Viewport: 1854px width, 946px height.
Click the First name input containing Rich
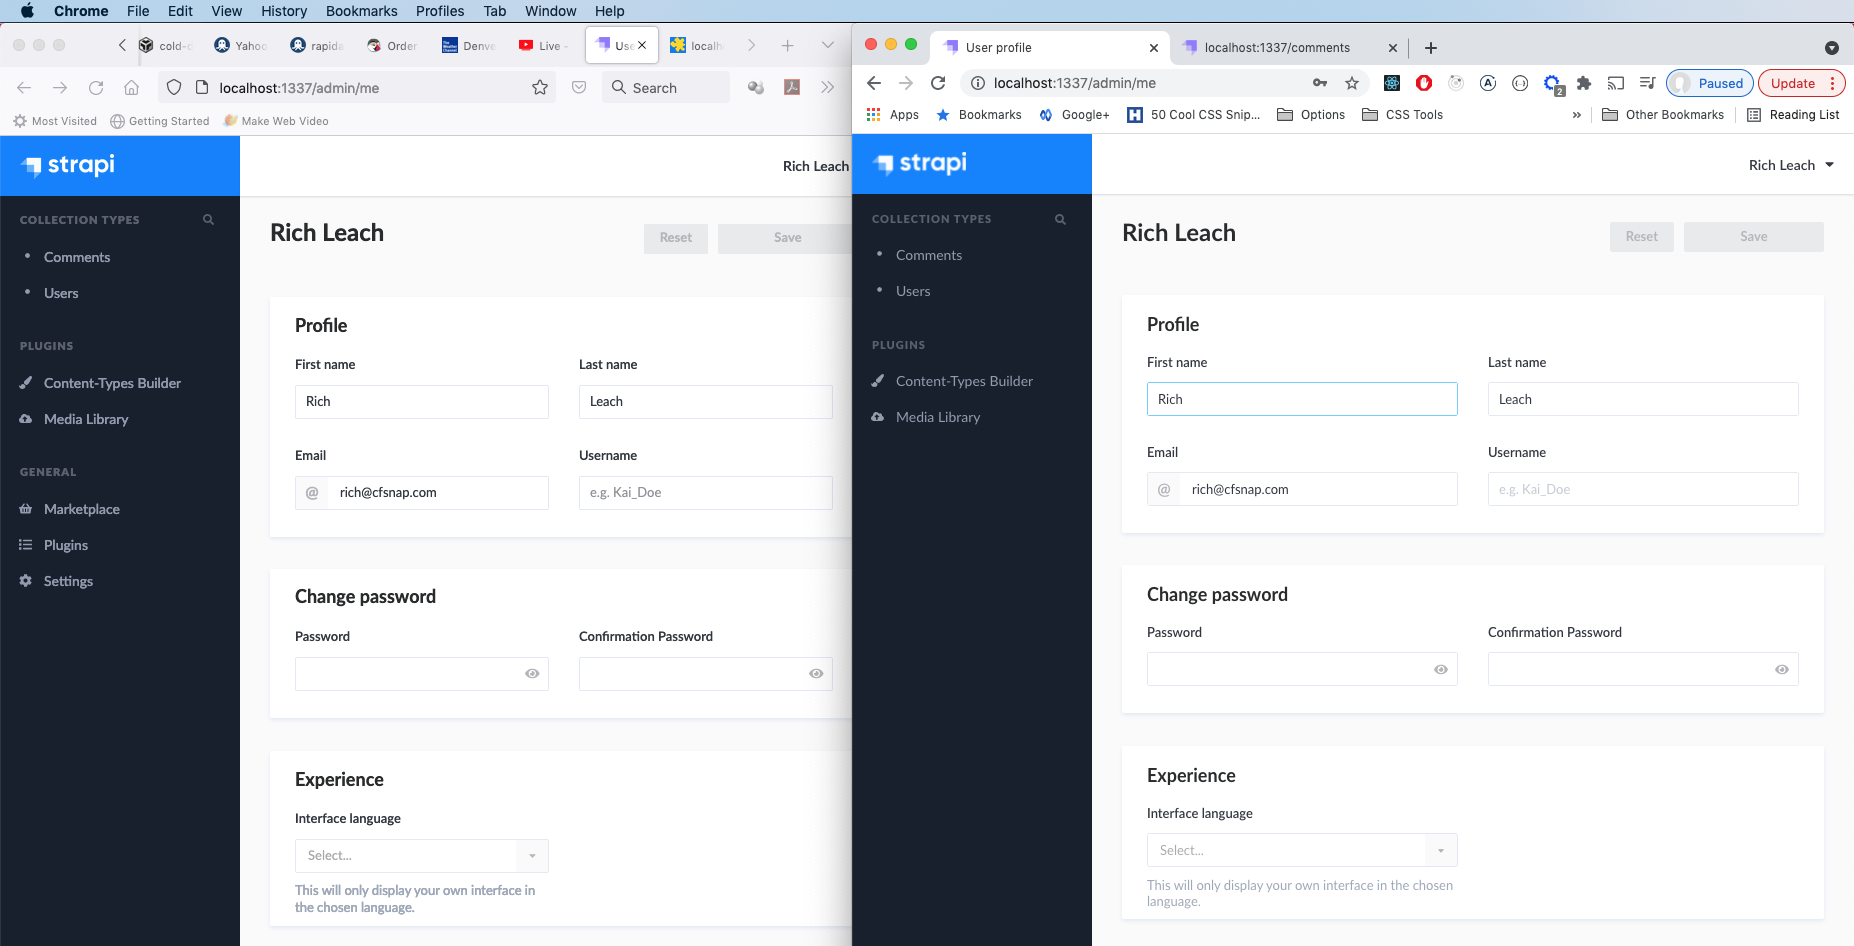[x=1301, y=398]
